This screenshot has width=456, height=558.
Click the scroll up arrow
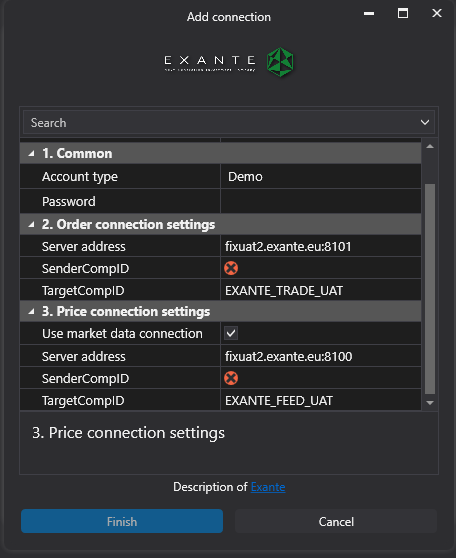pyautogui.click(x=430, y=147)
